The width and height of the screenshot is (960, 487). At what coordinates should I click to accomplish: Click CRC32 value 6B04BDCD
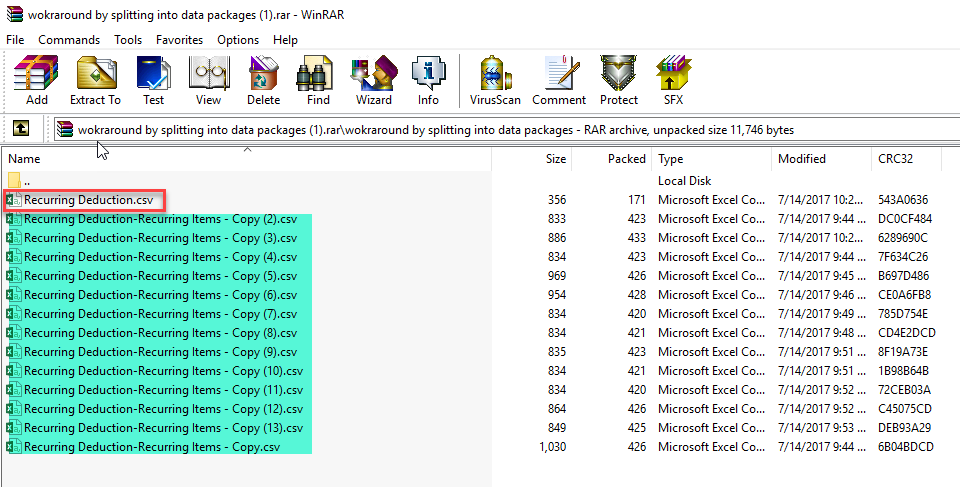point(906,447)
